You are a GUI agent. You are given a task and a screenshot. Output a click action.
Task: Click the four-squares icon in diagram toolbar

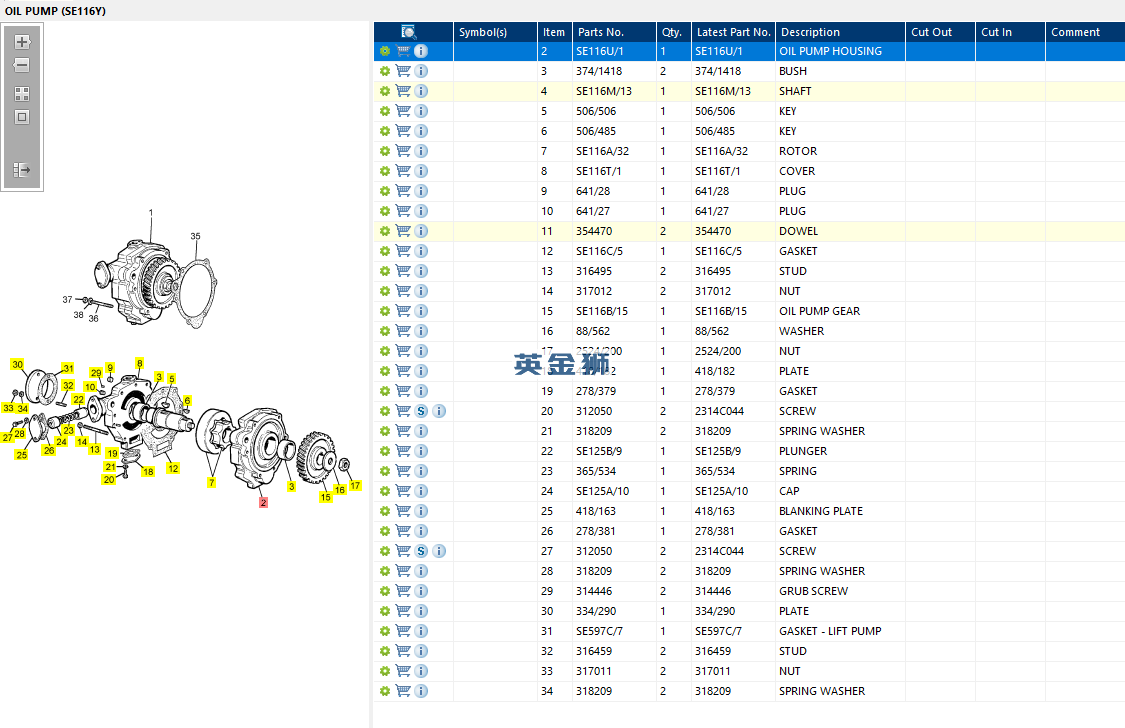point(22,94)
